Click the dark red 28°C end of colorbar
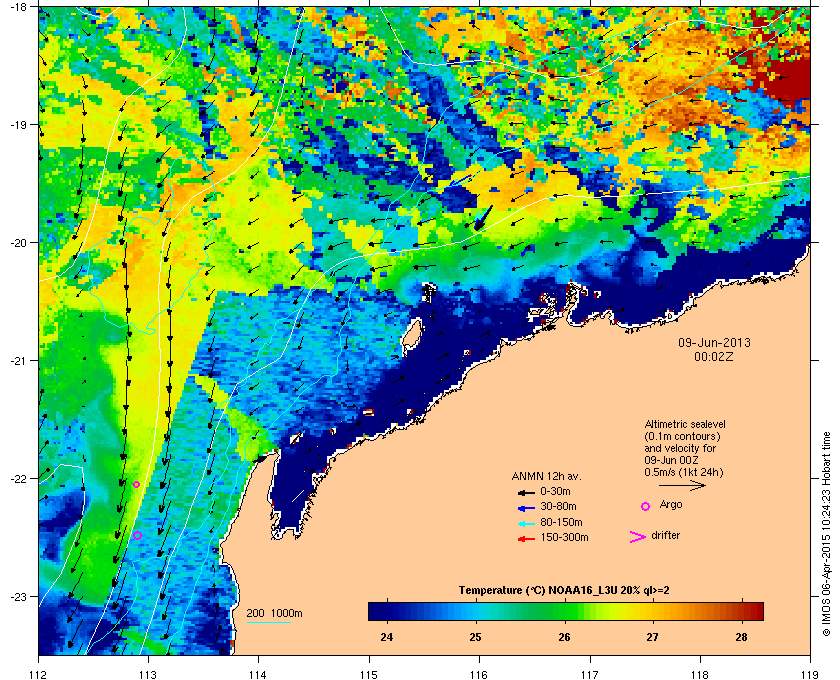 [x=754, y=611]
